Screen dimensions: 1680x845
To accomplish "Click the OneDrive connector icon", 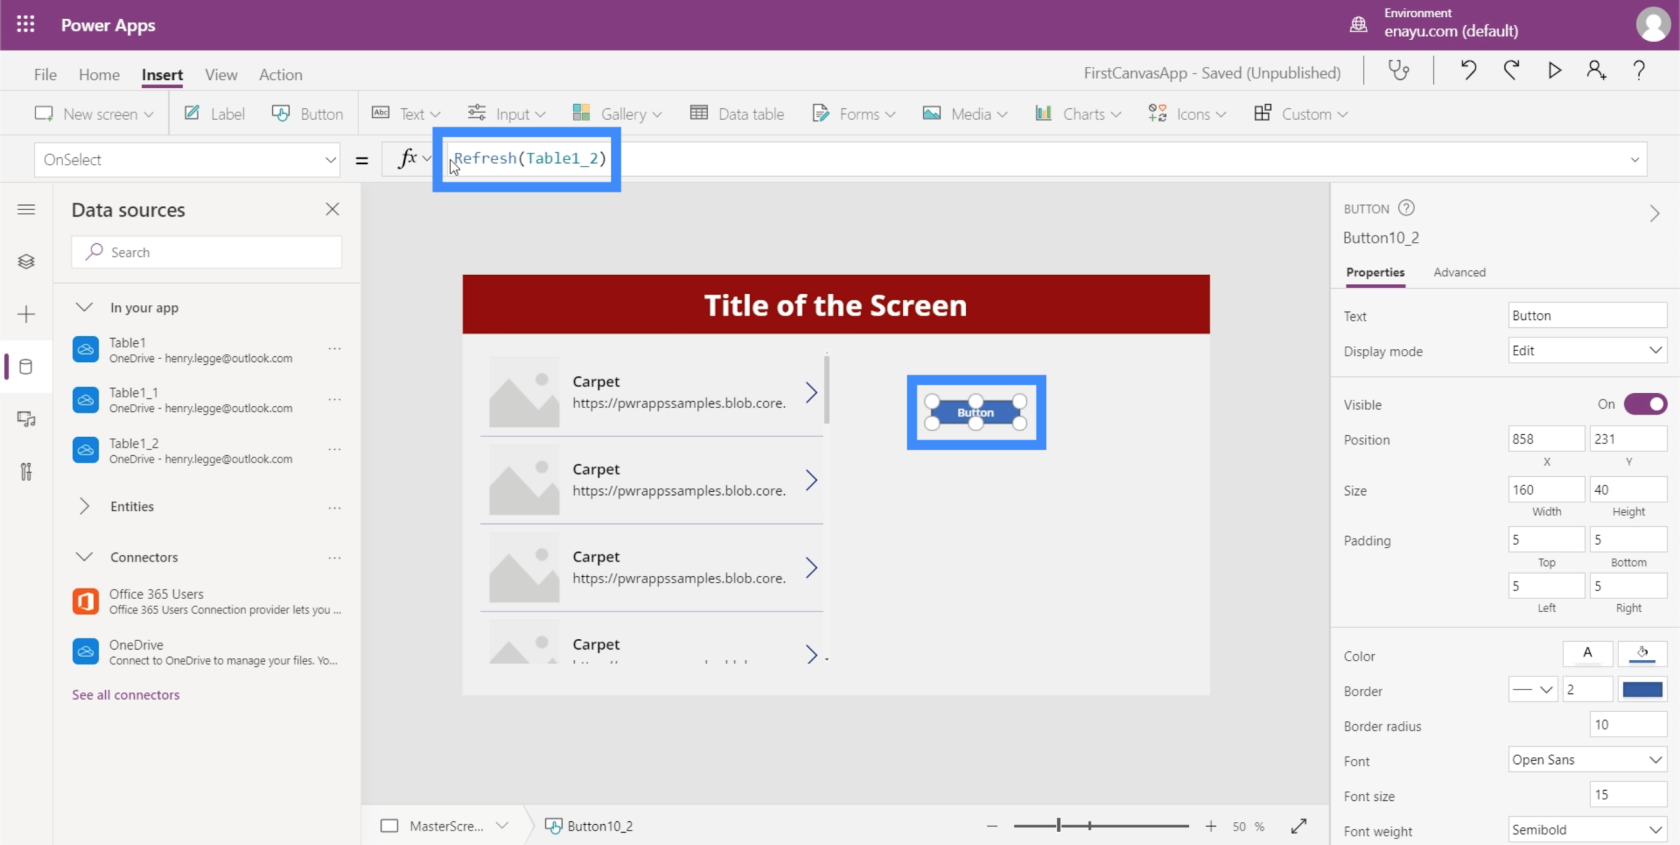I will pos(86,651).
